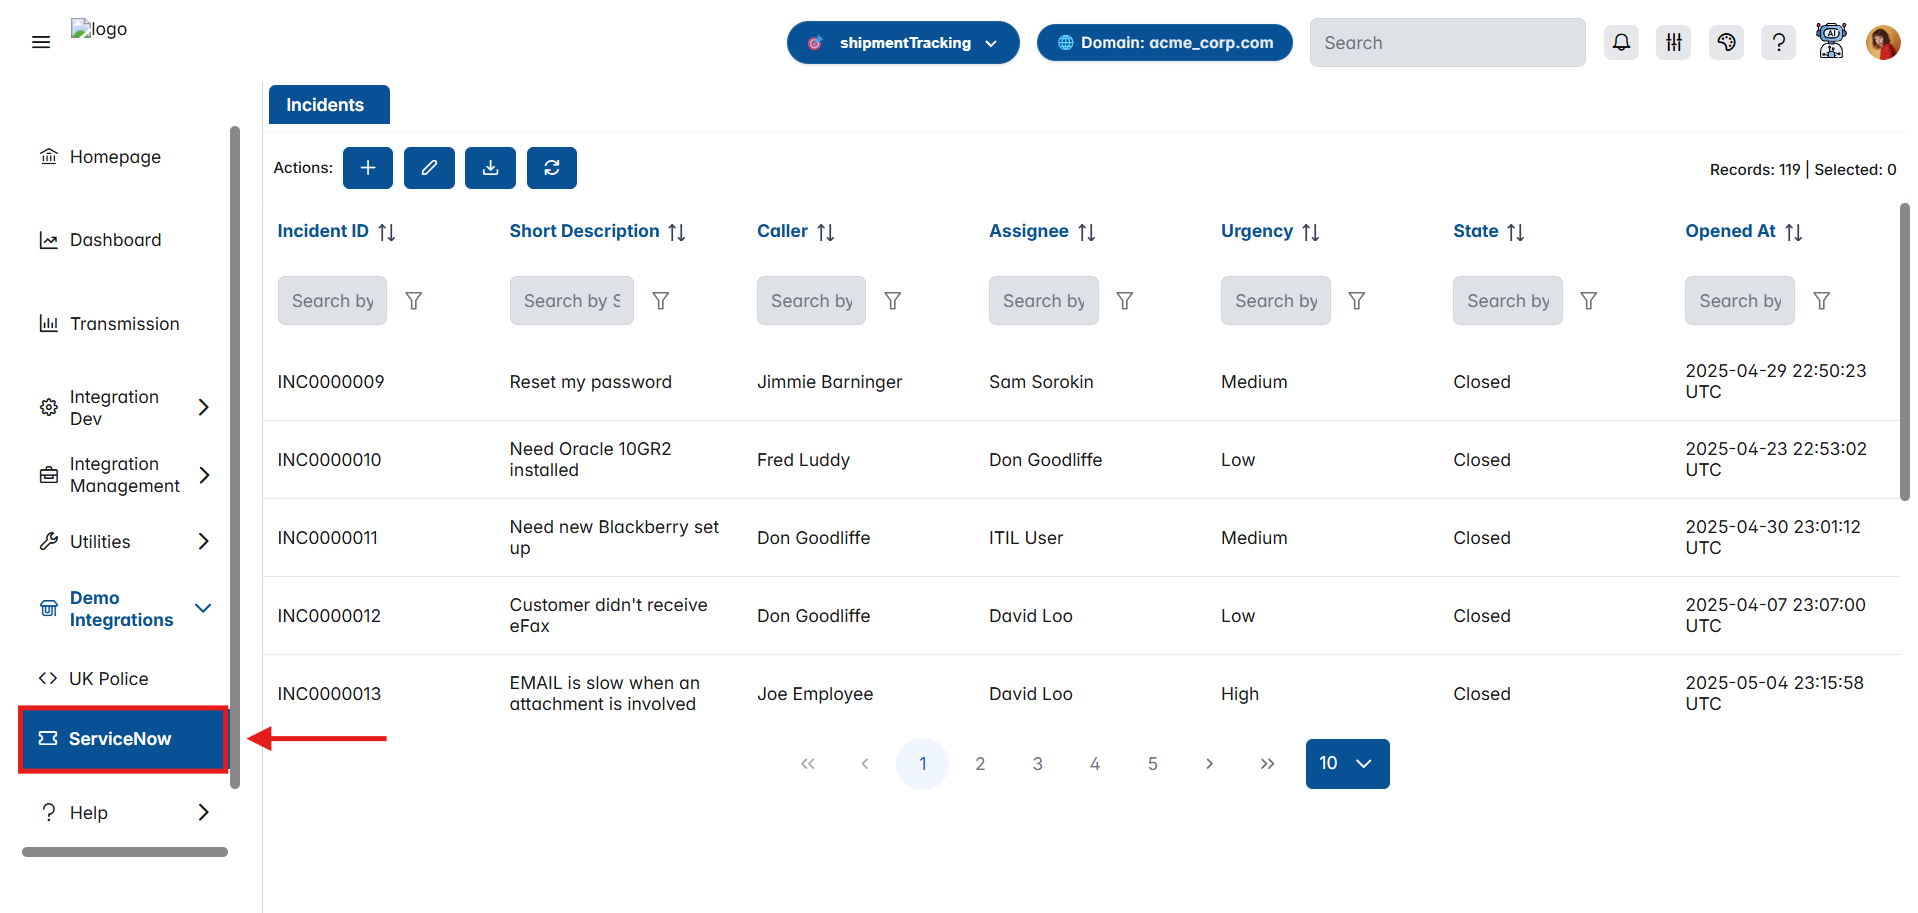
Task: Open the hamburger navigation menu
Action: pyautogui.click(x=40, y=42)
